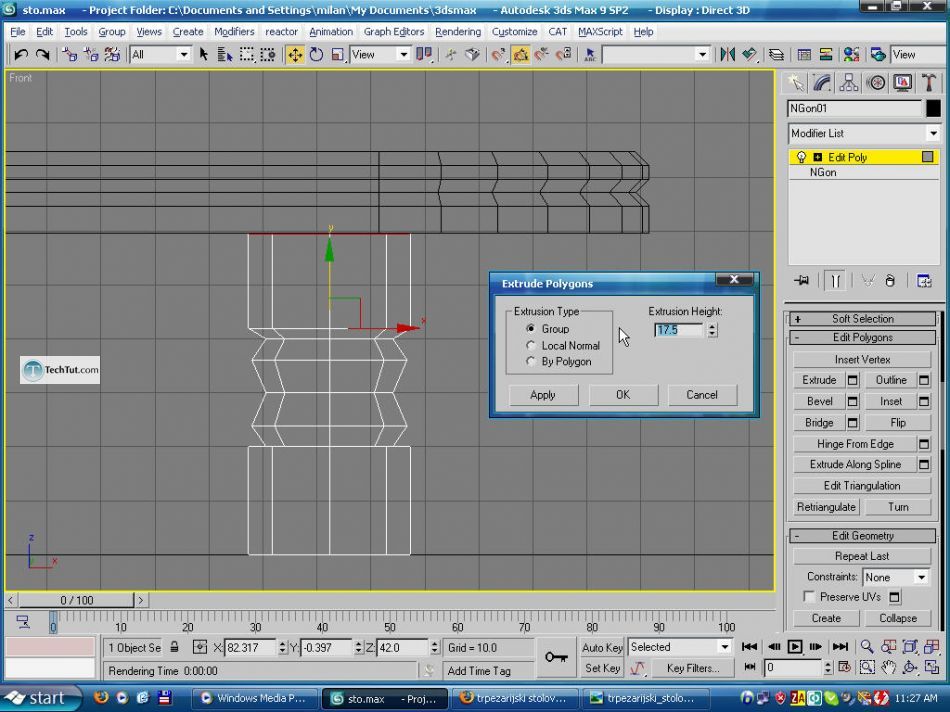The width and height of the screenshot is (950, 712).
Task: Open the MAXScript menu
Action: (x=600, y=32)
